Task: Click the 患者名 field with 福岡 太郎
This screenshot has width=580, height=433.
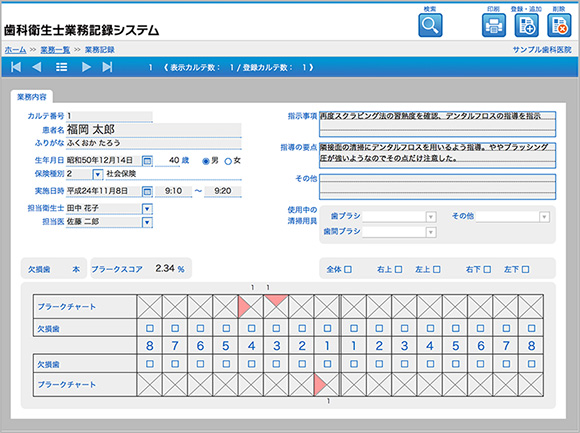Action: [x=154, y=130]
